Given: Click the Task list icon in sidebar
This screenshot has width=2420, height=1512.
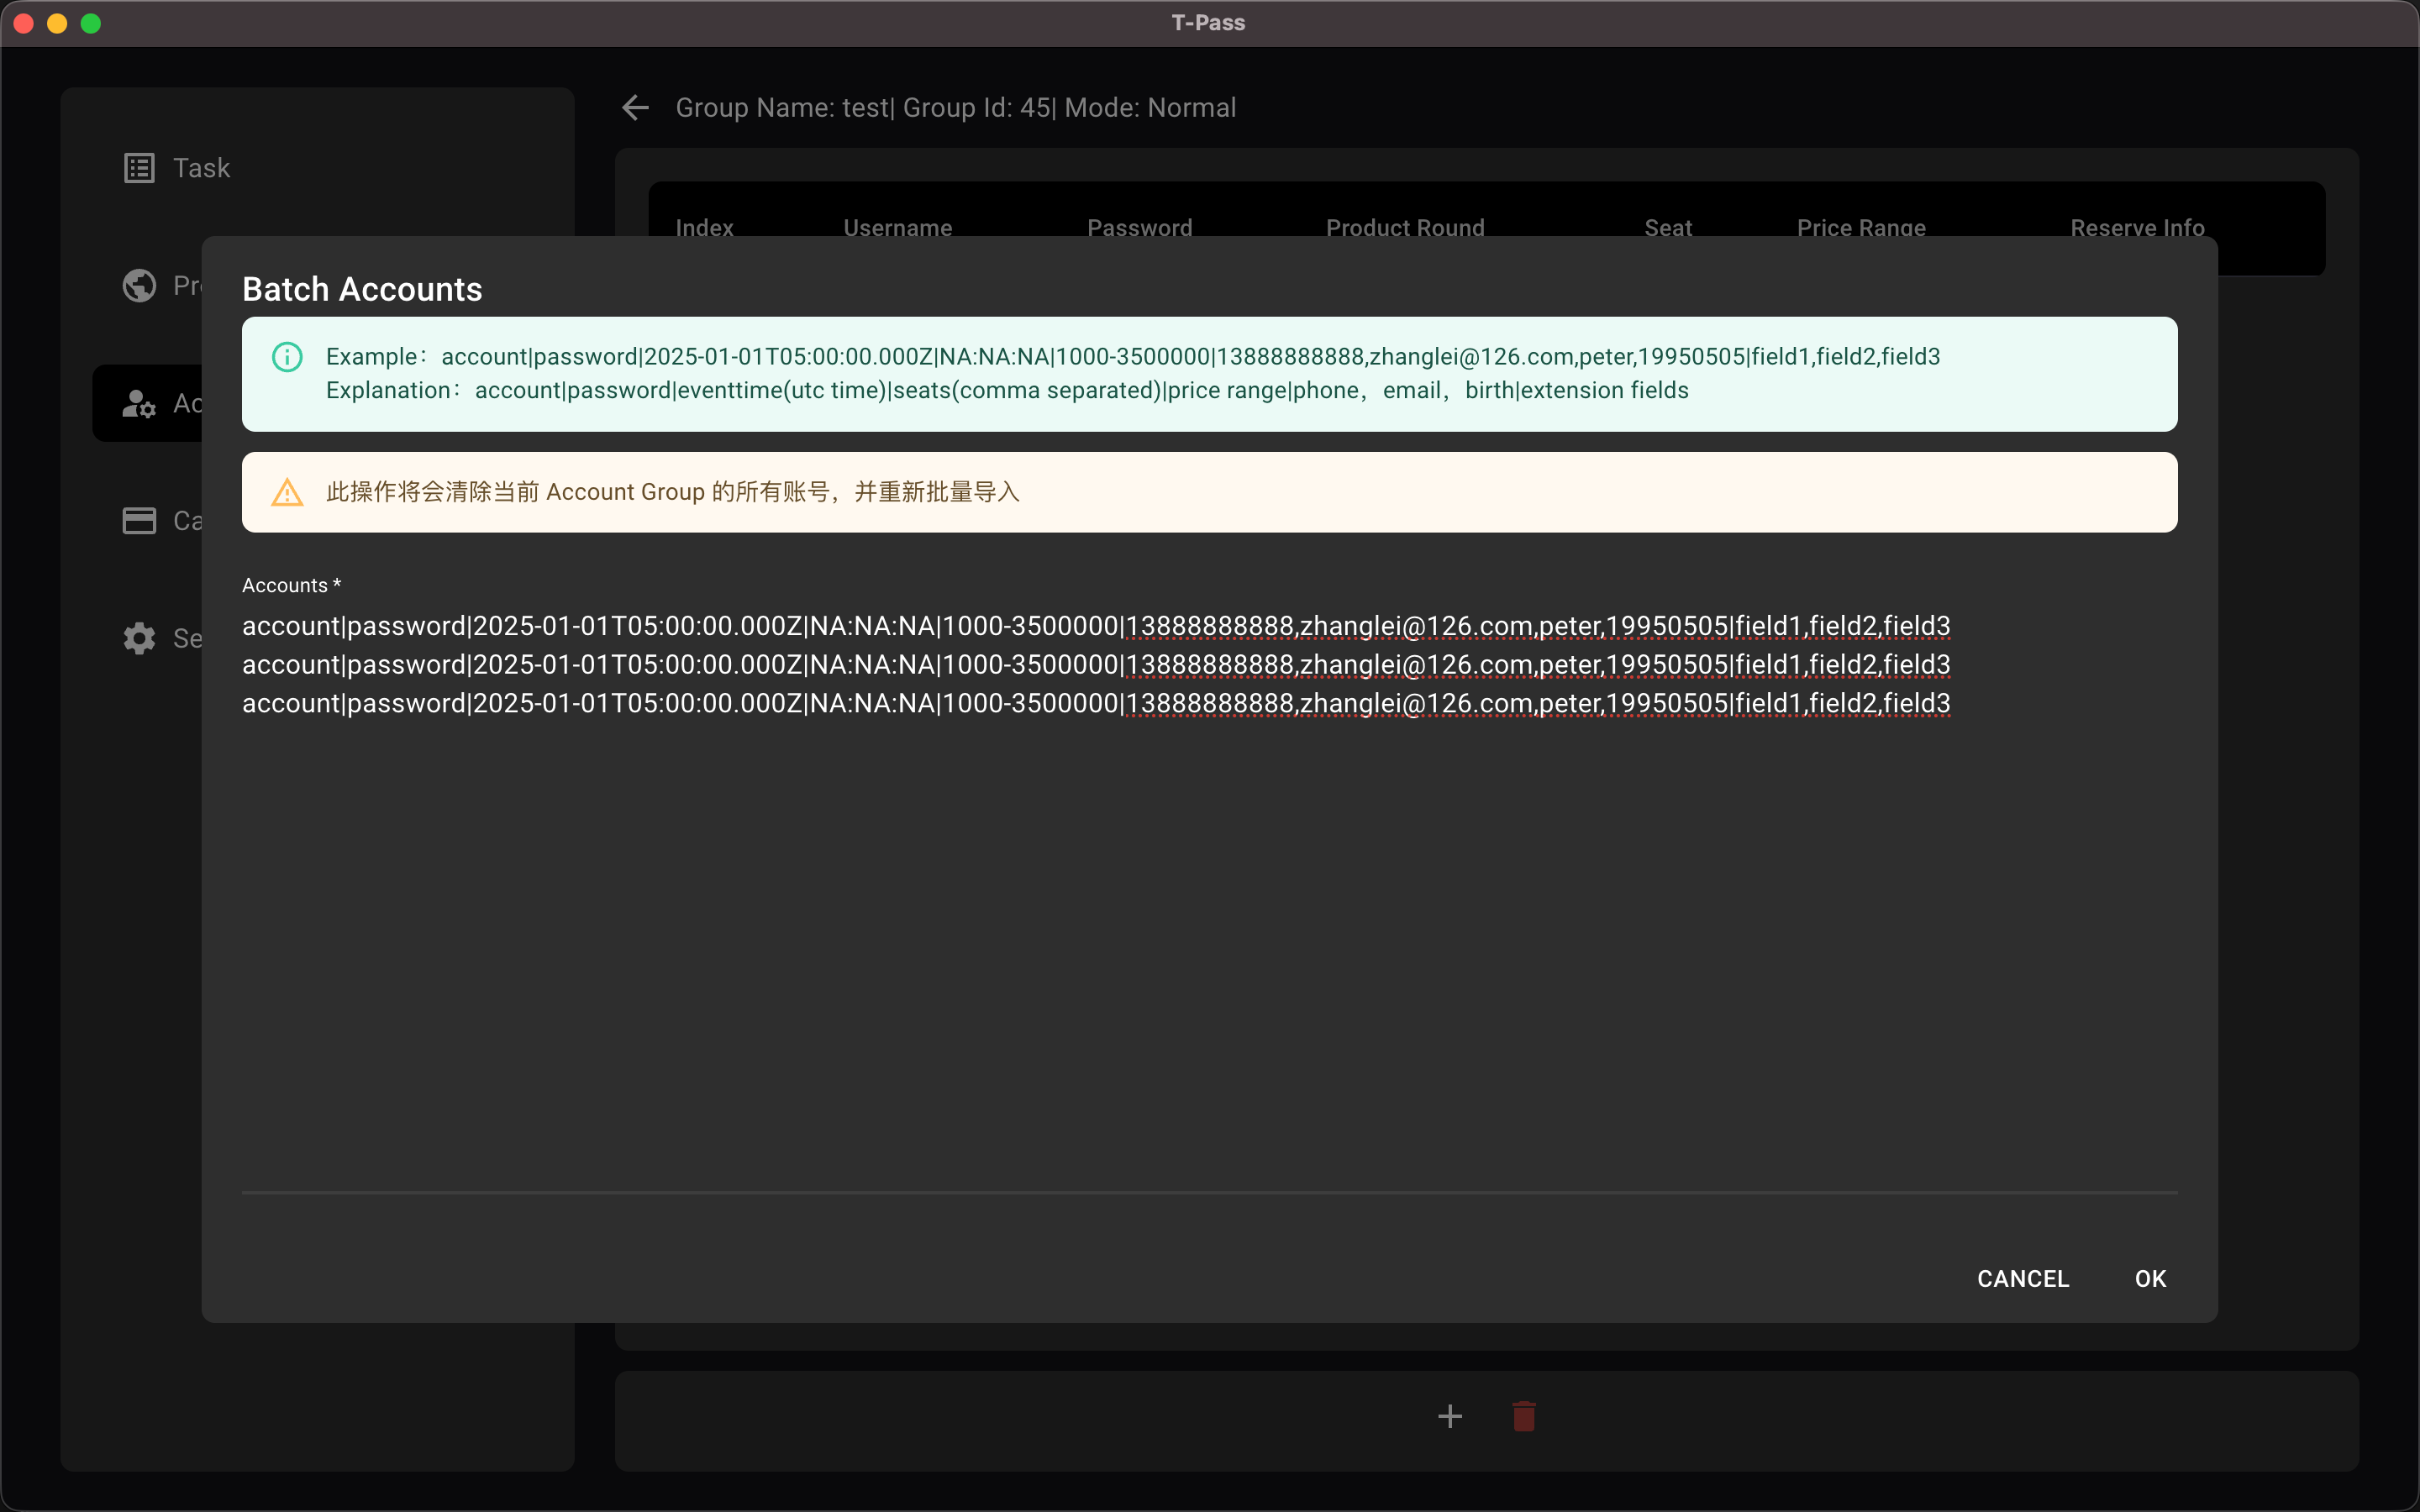Looking at the screenshot, I should point(139,168).
